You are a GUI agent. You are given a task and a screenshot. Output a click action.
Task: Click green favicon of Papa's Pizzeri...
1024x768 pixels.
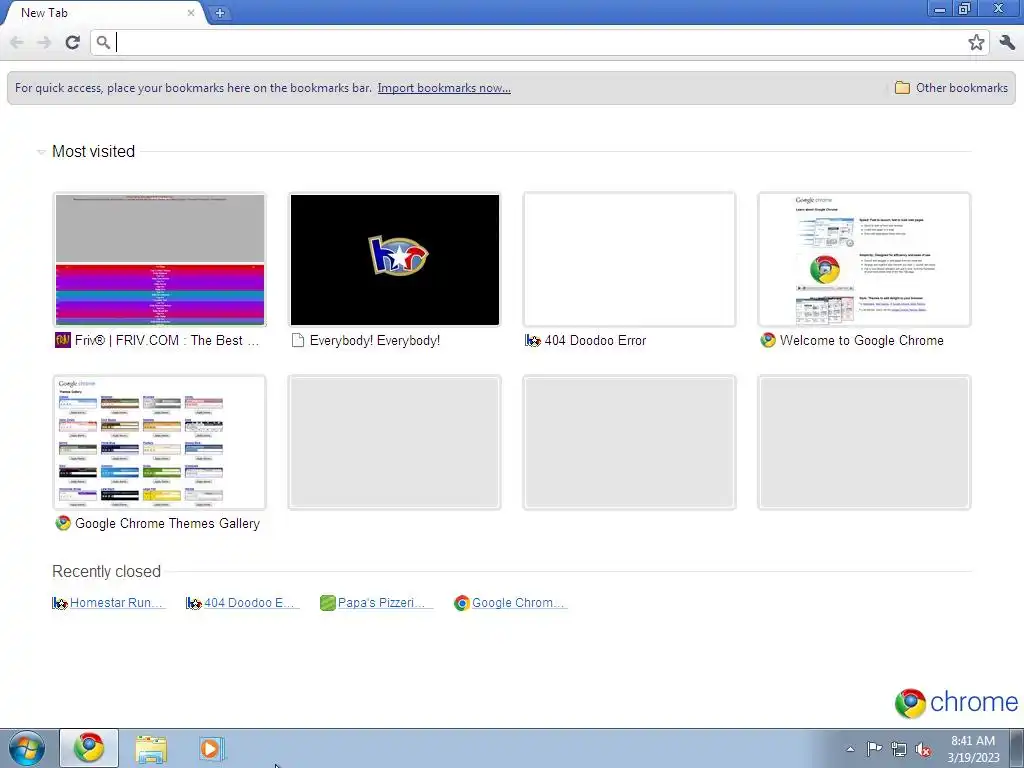(328, 603)
